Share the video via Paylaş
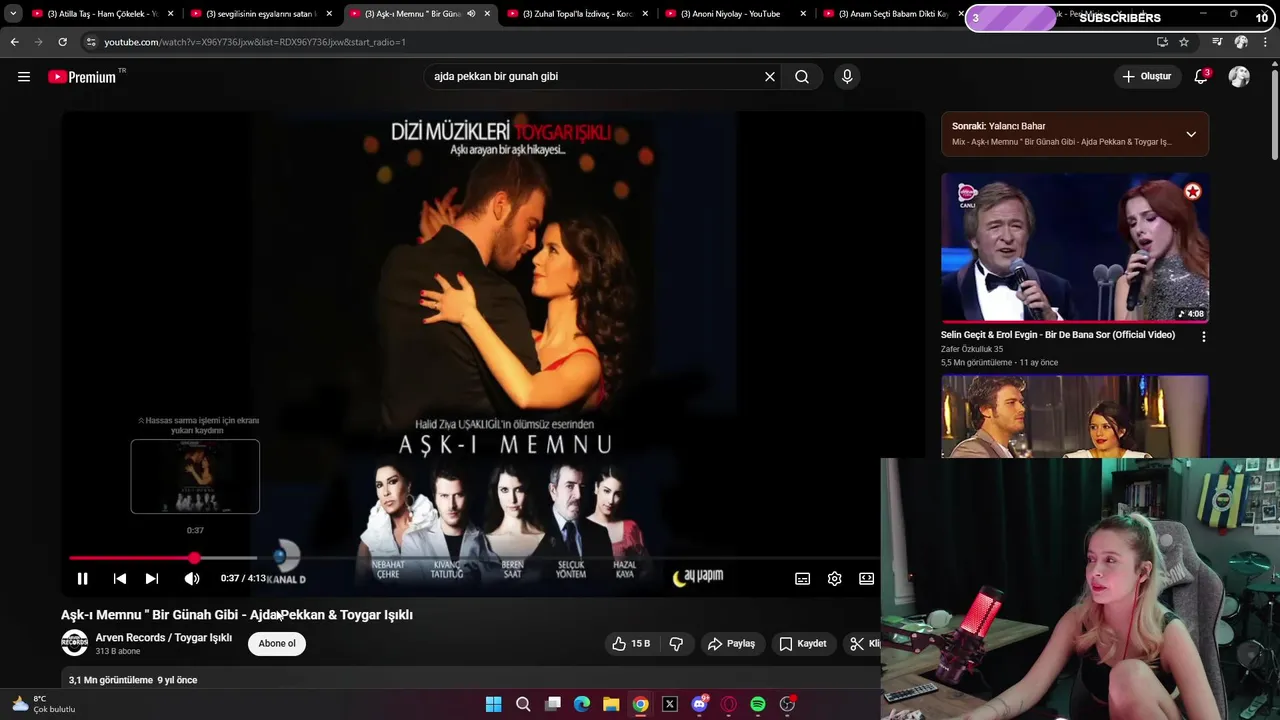 [x=732, y=644]
